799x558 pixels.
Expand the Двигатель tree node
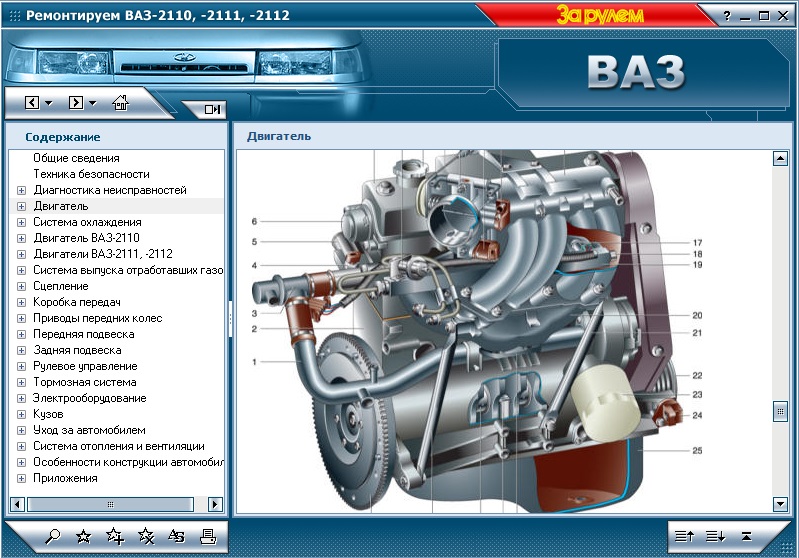click(x=21, y=206)
